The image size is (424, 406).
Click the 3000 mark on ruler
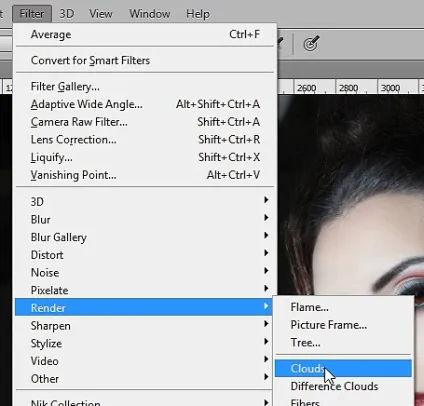[390, 88]
